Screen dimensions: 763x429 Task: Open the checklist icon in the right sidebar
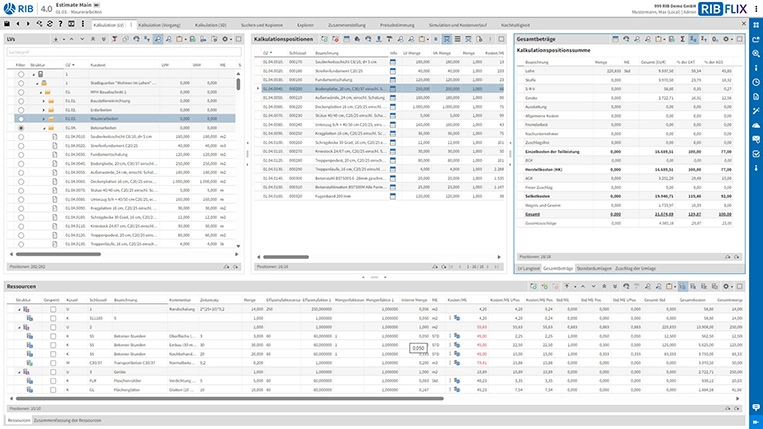[x=756, y=154]
